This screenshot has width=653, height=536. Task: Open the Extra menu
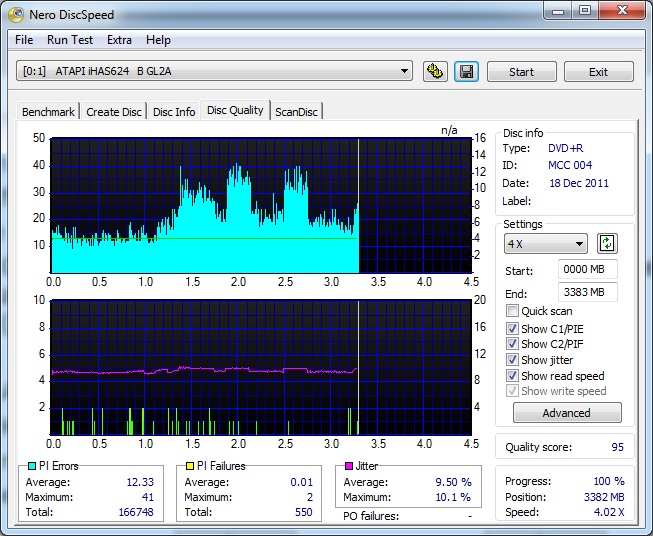pyautogui.click(x=119, y=40)
